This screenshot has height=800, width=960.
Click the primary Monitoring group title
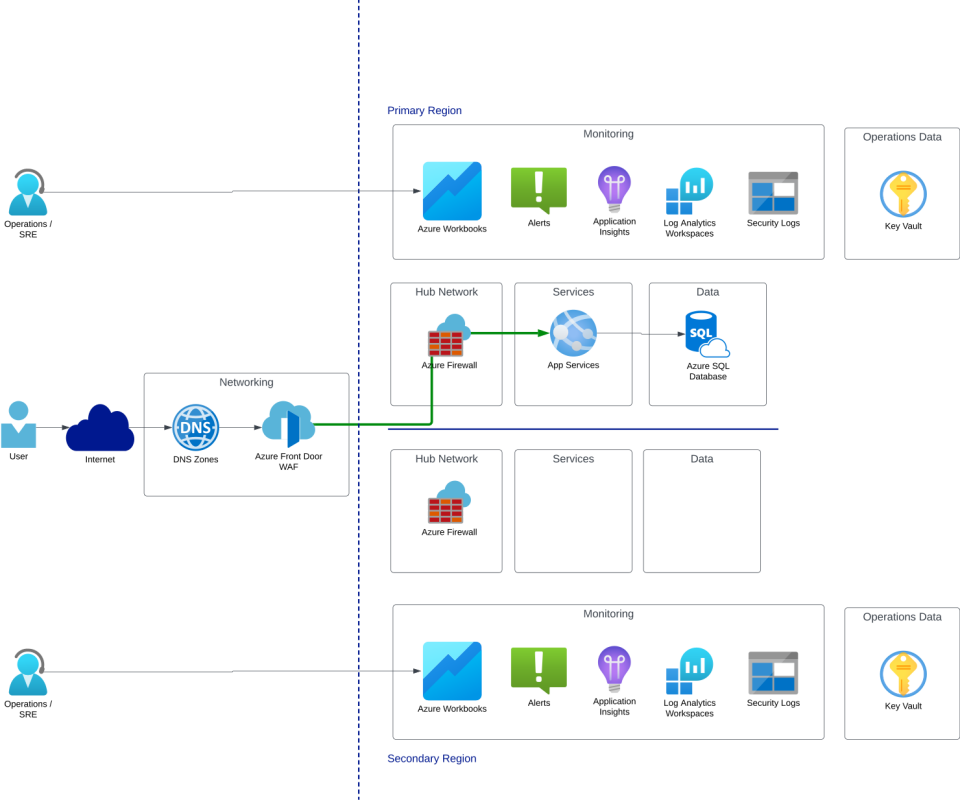pos(608,133)
